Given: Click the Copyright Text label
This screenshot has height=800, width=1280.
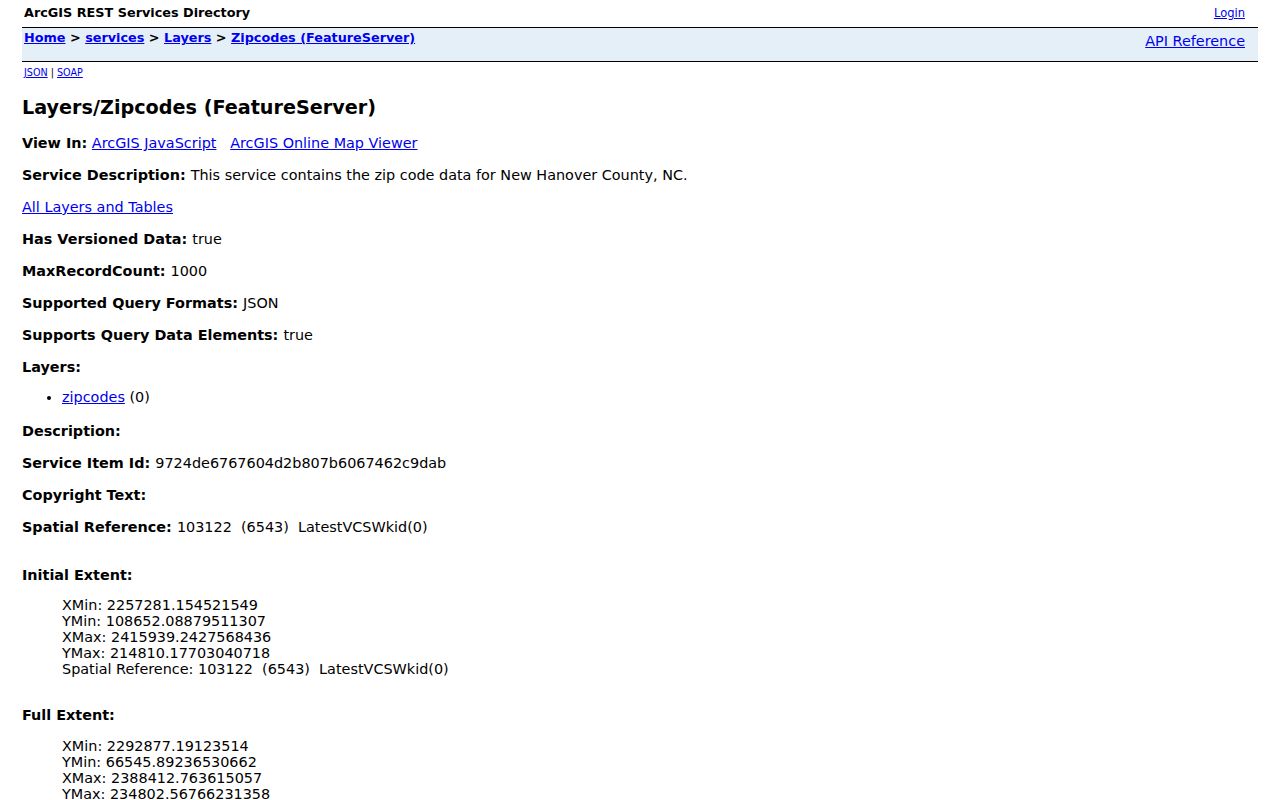Looking at the screenshot, I should [84, 495].
